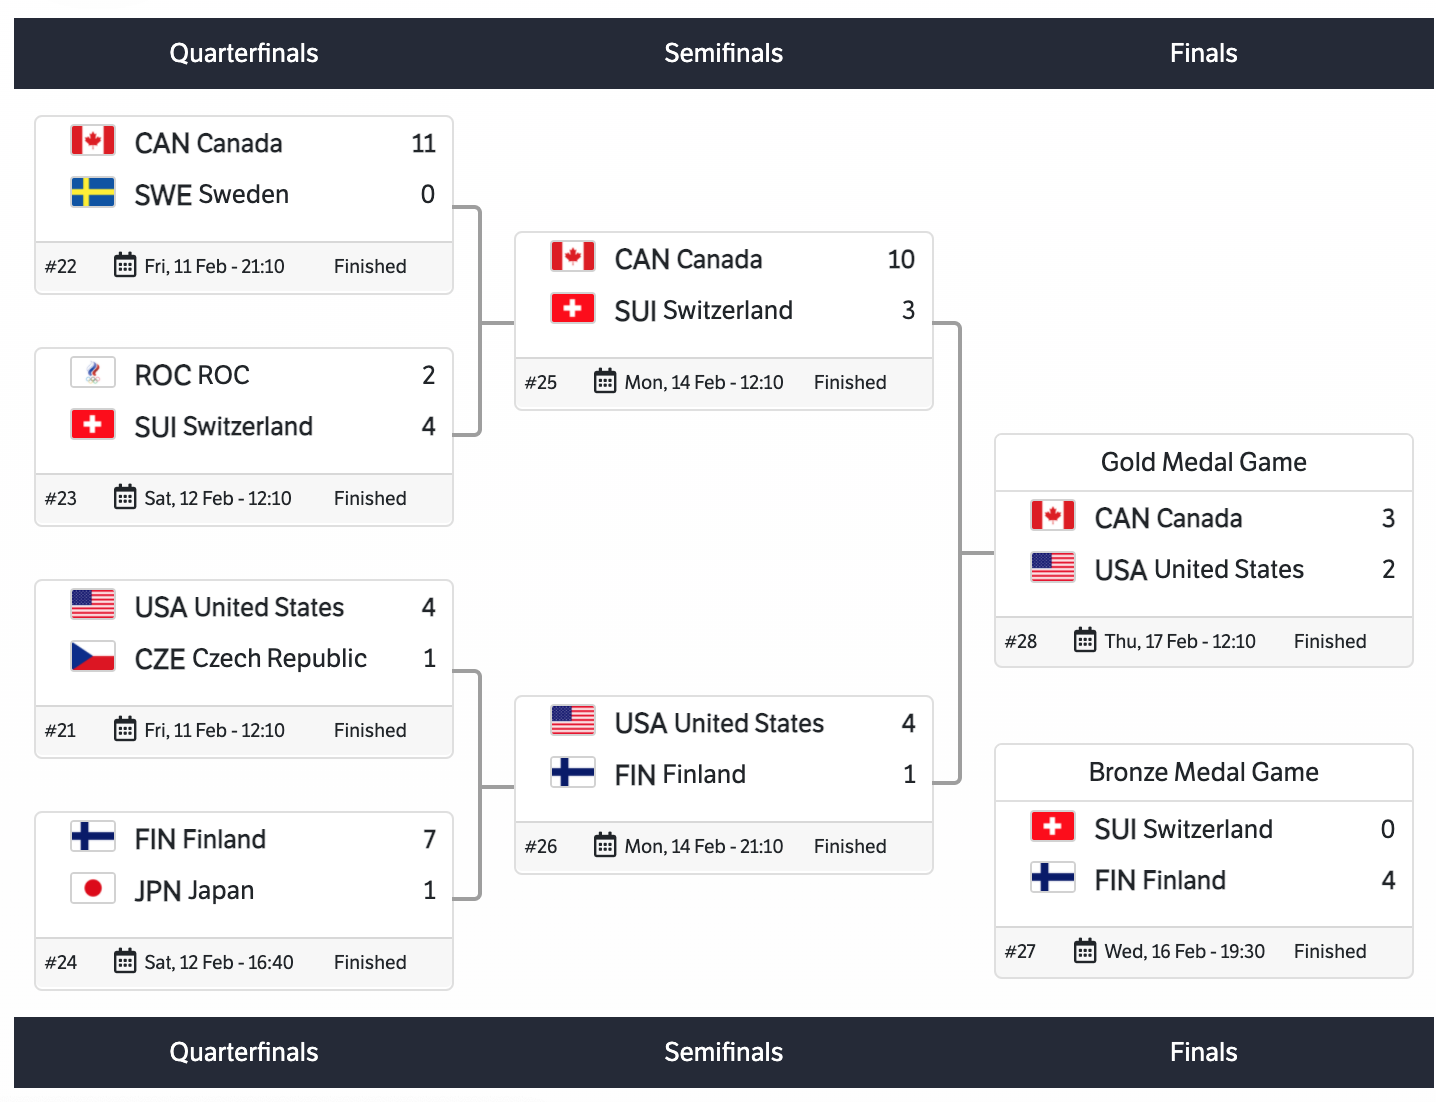Click the calendar icon for game #25
The height and width of the screenshot is (1102, 1436).
click(605, 381)
